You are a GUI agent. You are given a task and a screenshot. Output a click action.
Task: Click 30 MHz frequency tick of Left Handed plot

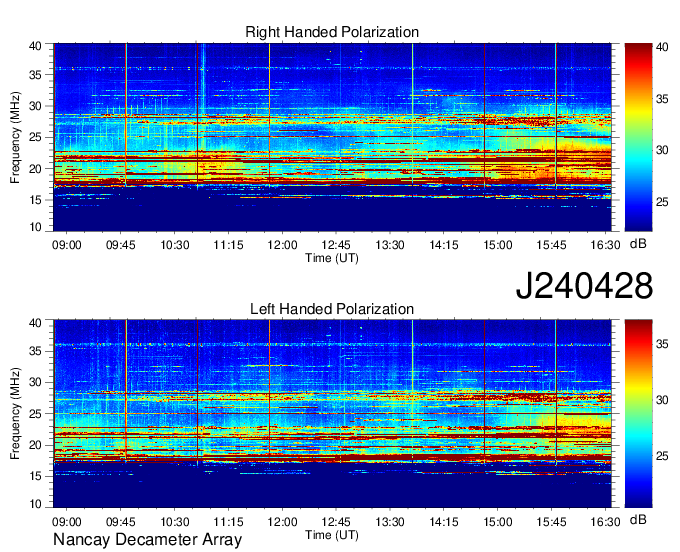pos(35,382)
